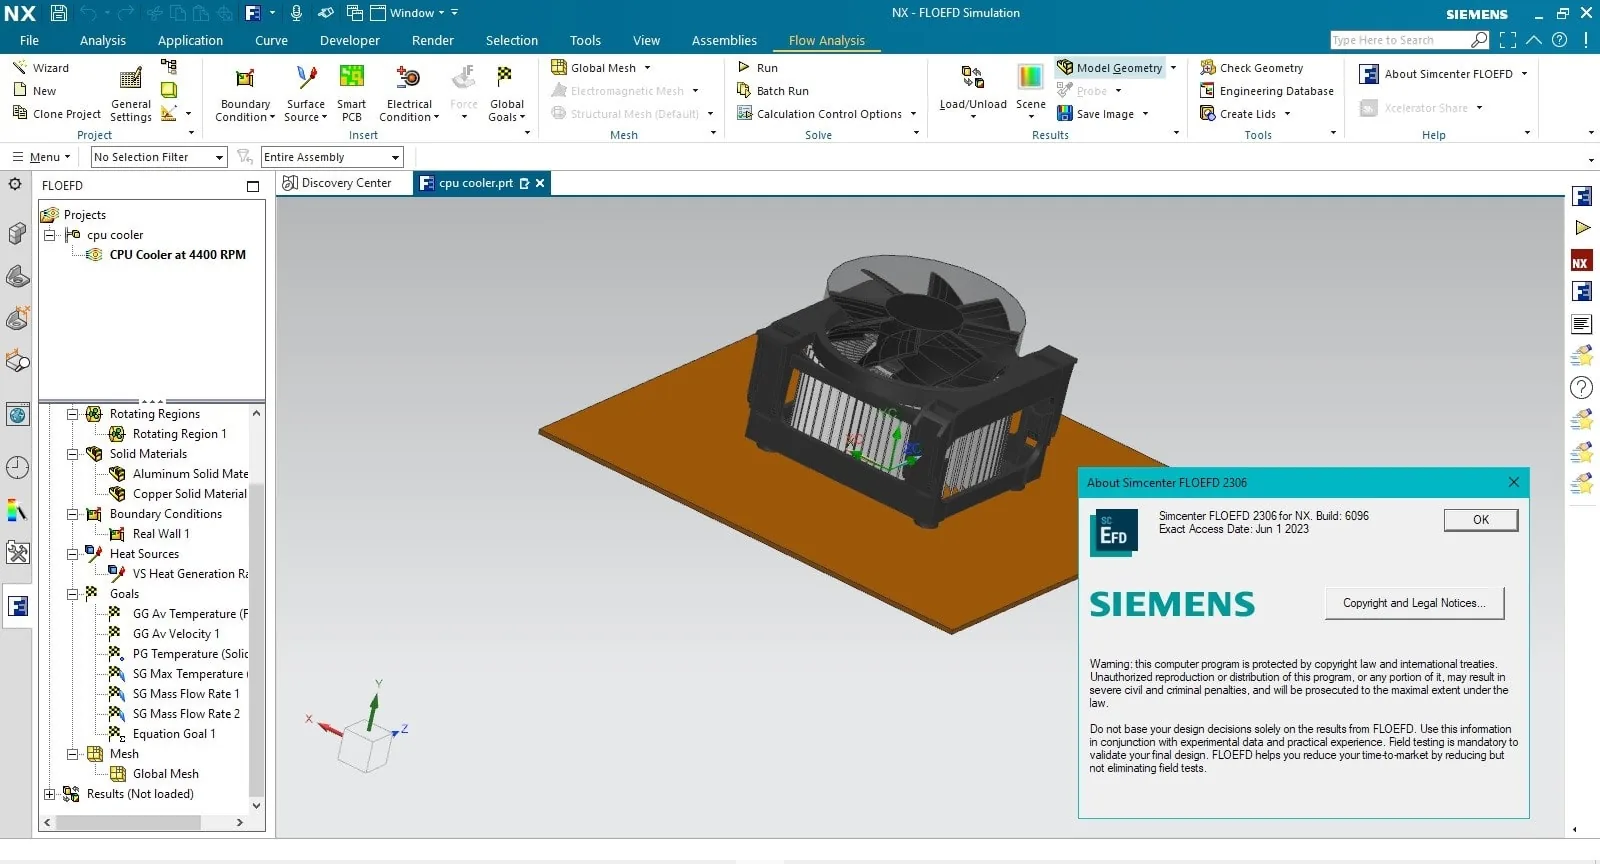Click the Run solver icon
1600x864 pixels.
pyautogui.click(x=744, y=67)
